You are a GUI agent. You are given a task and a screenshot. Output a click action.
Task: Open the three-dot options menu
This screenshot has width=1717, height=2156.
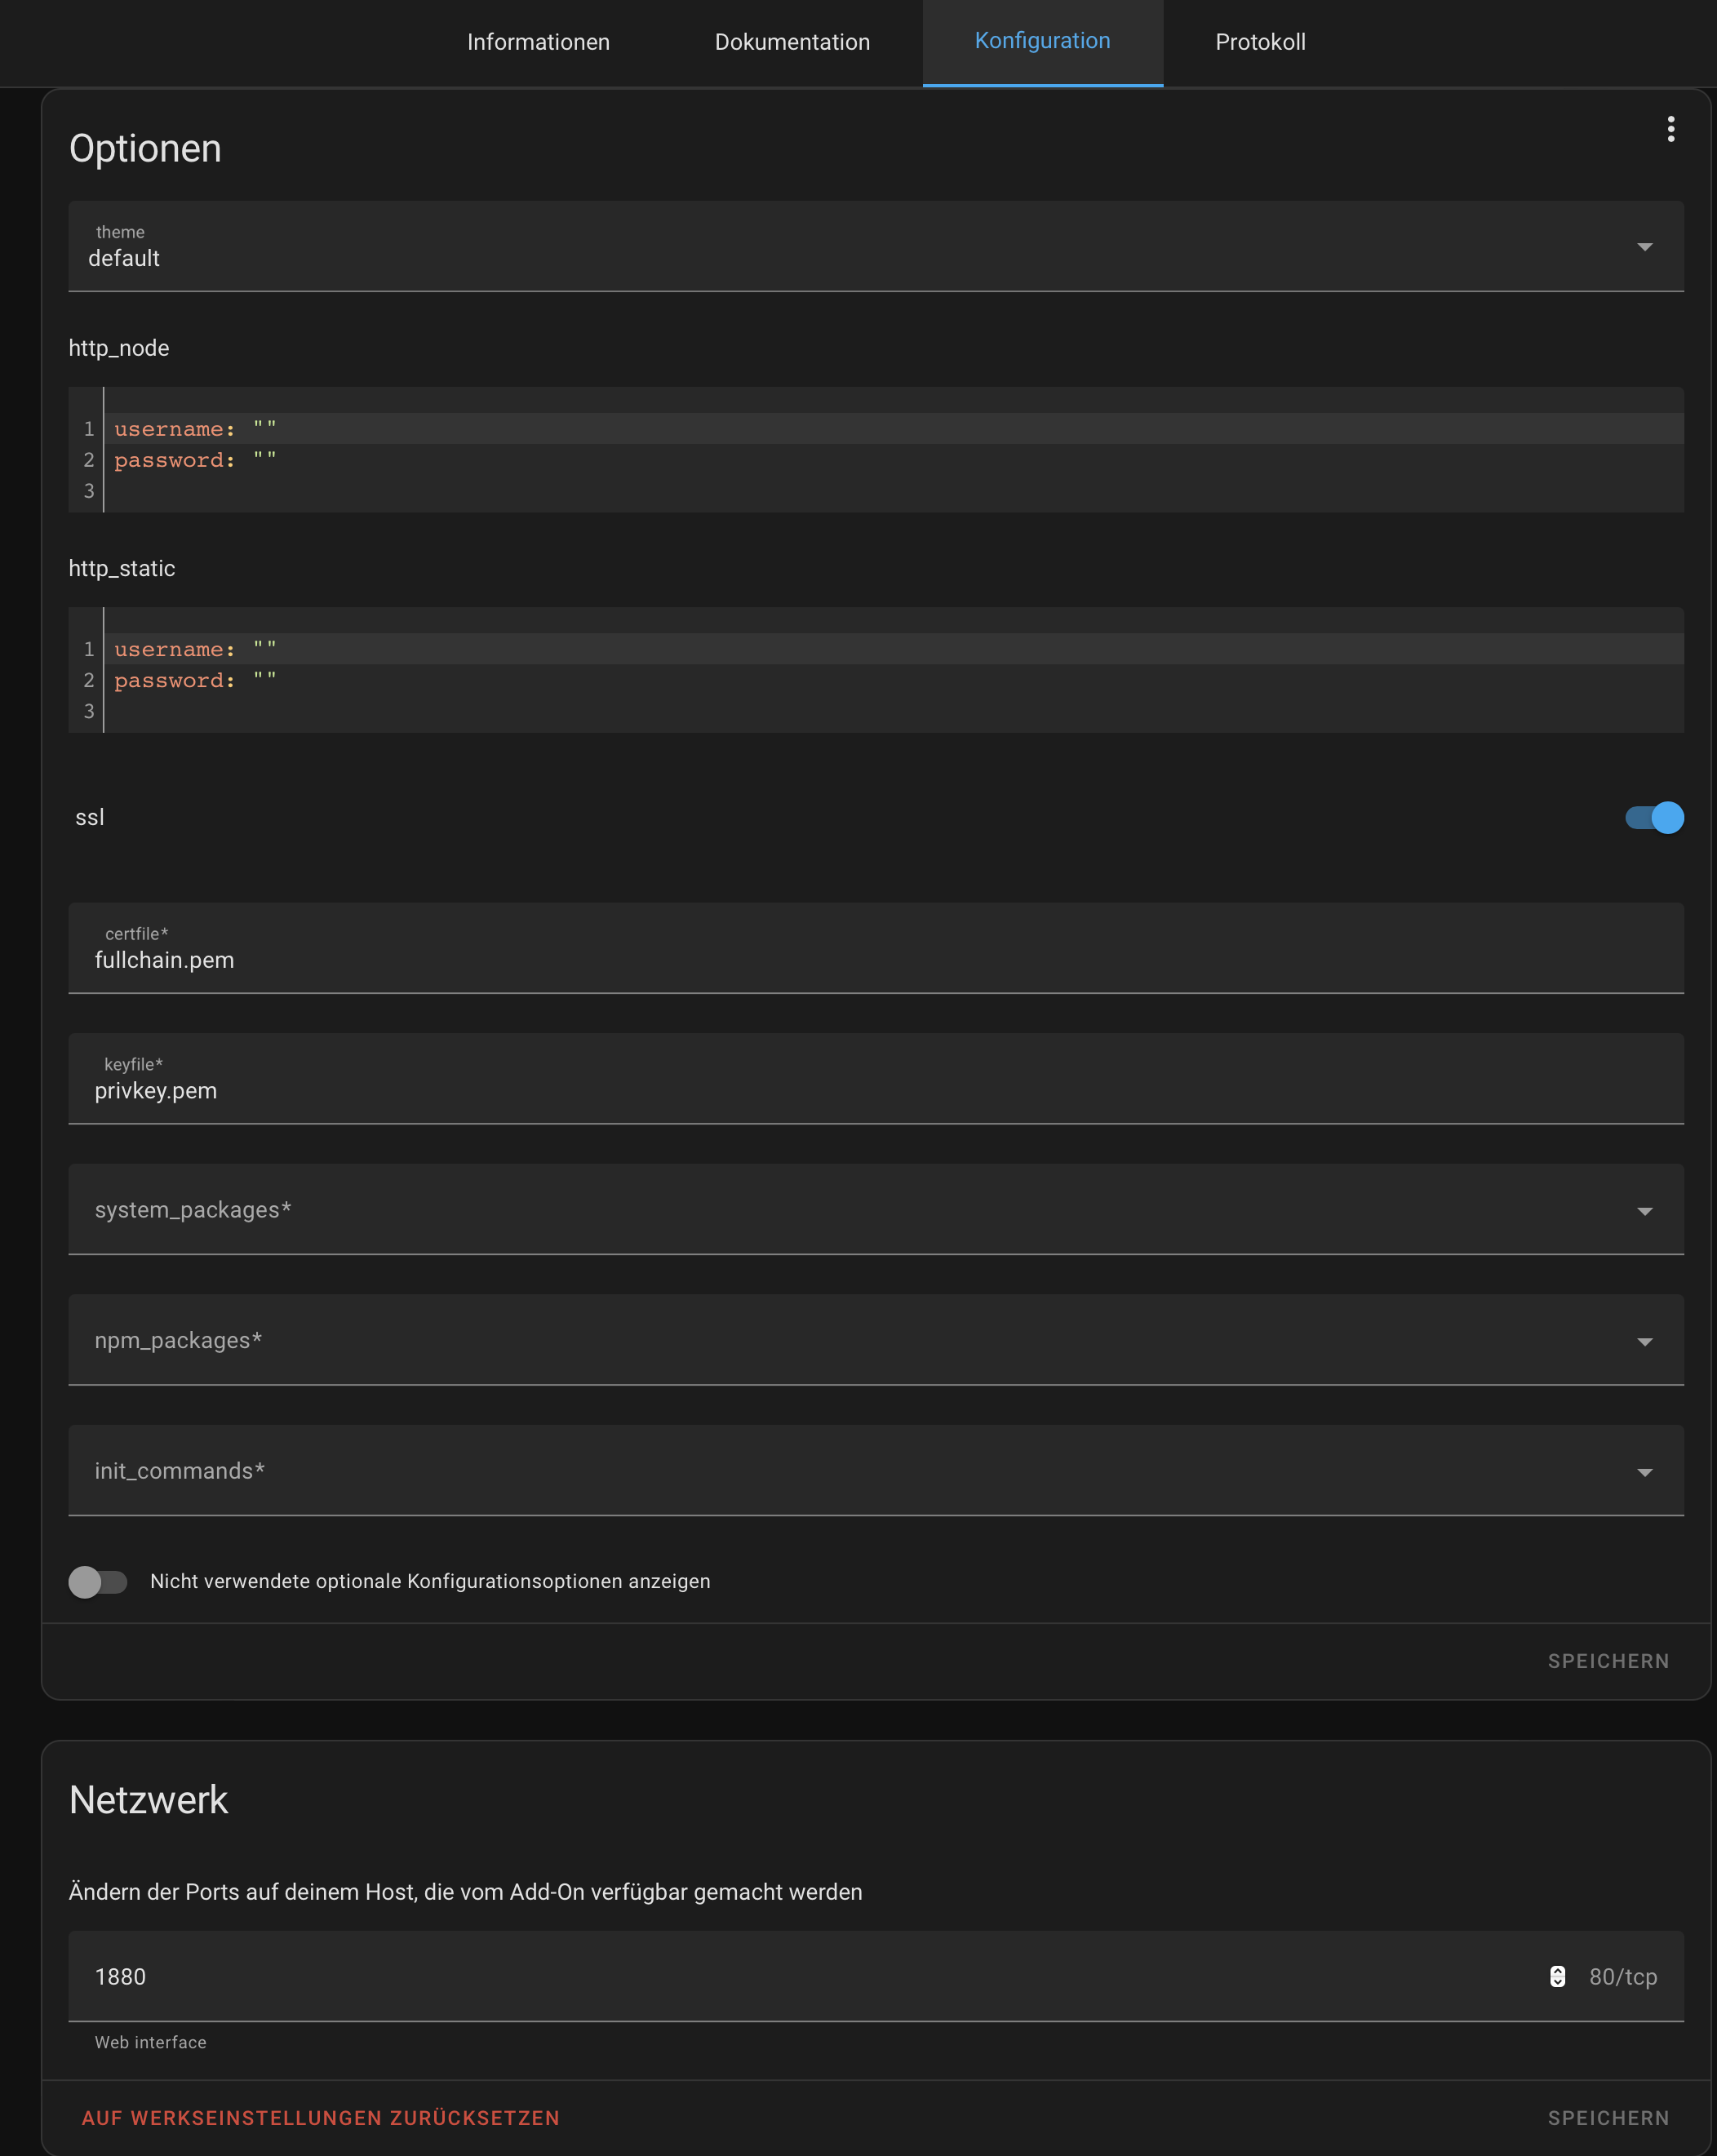1670,129
